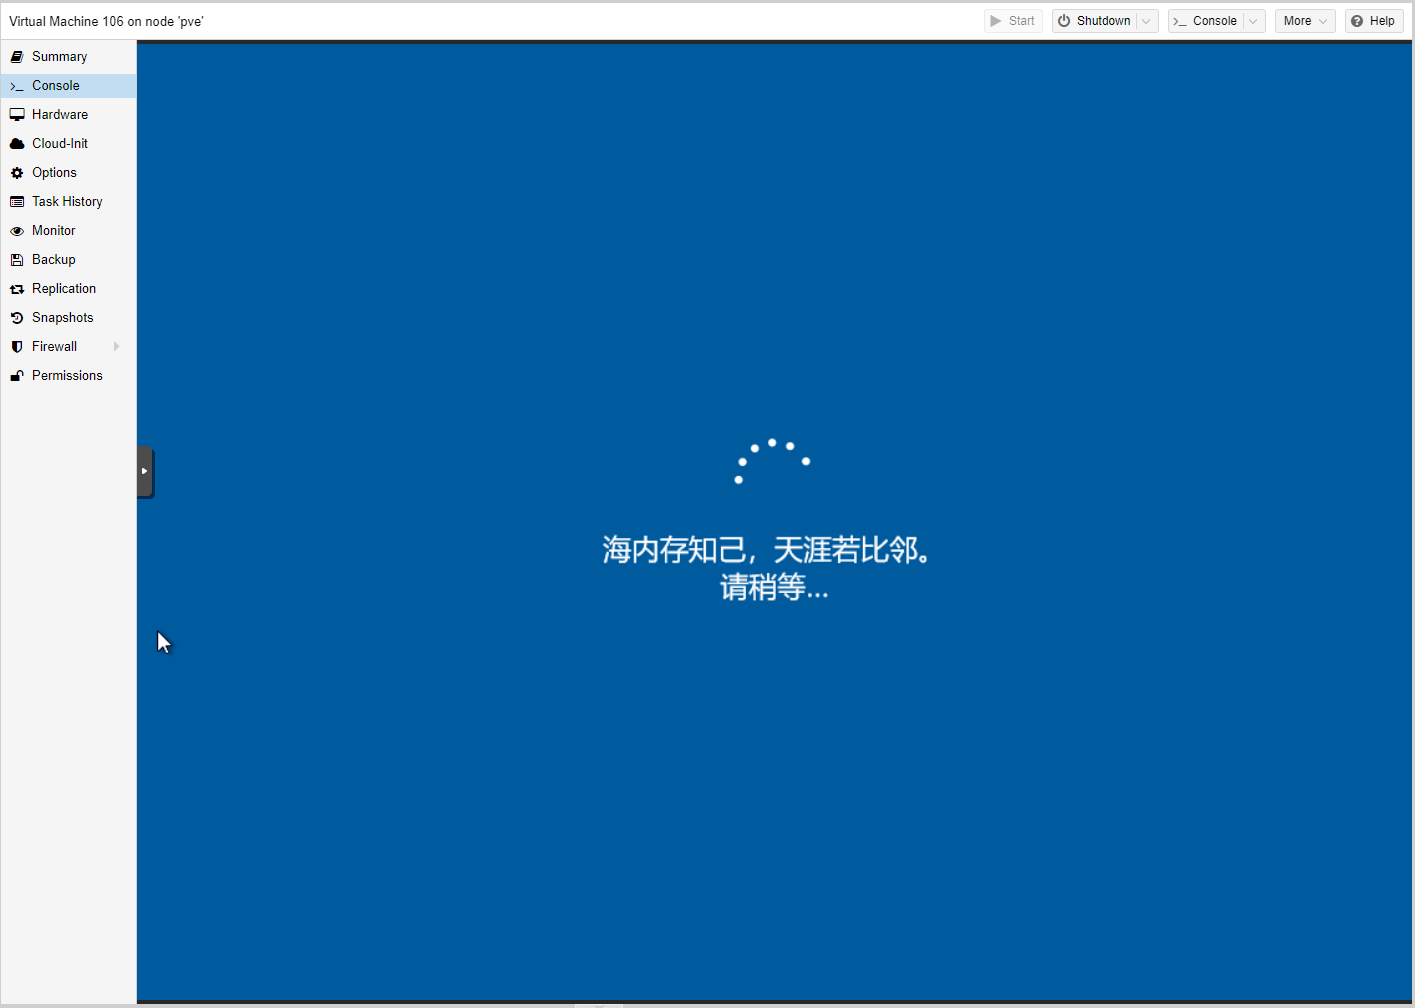Click inside the VM console display
The height and width of the screenshot is (1008, 1415).
point(774,750)
